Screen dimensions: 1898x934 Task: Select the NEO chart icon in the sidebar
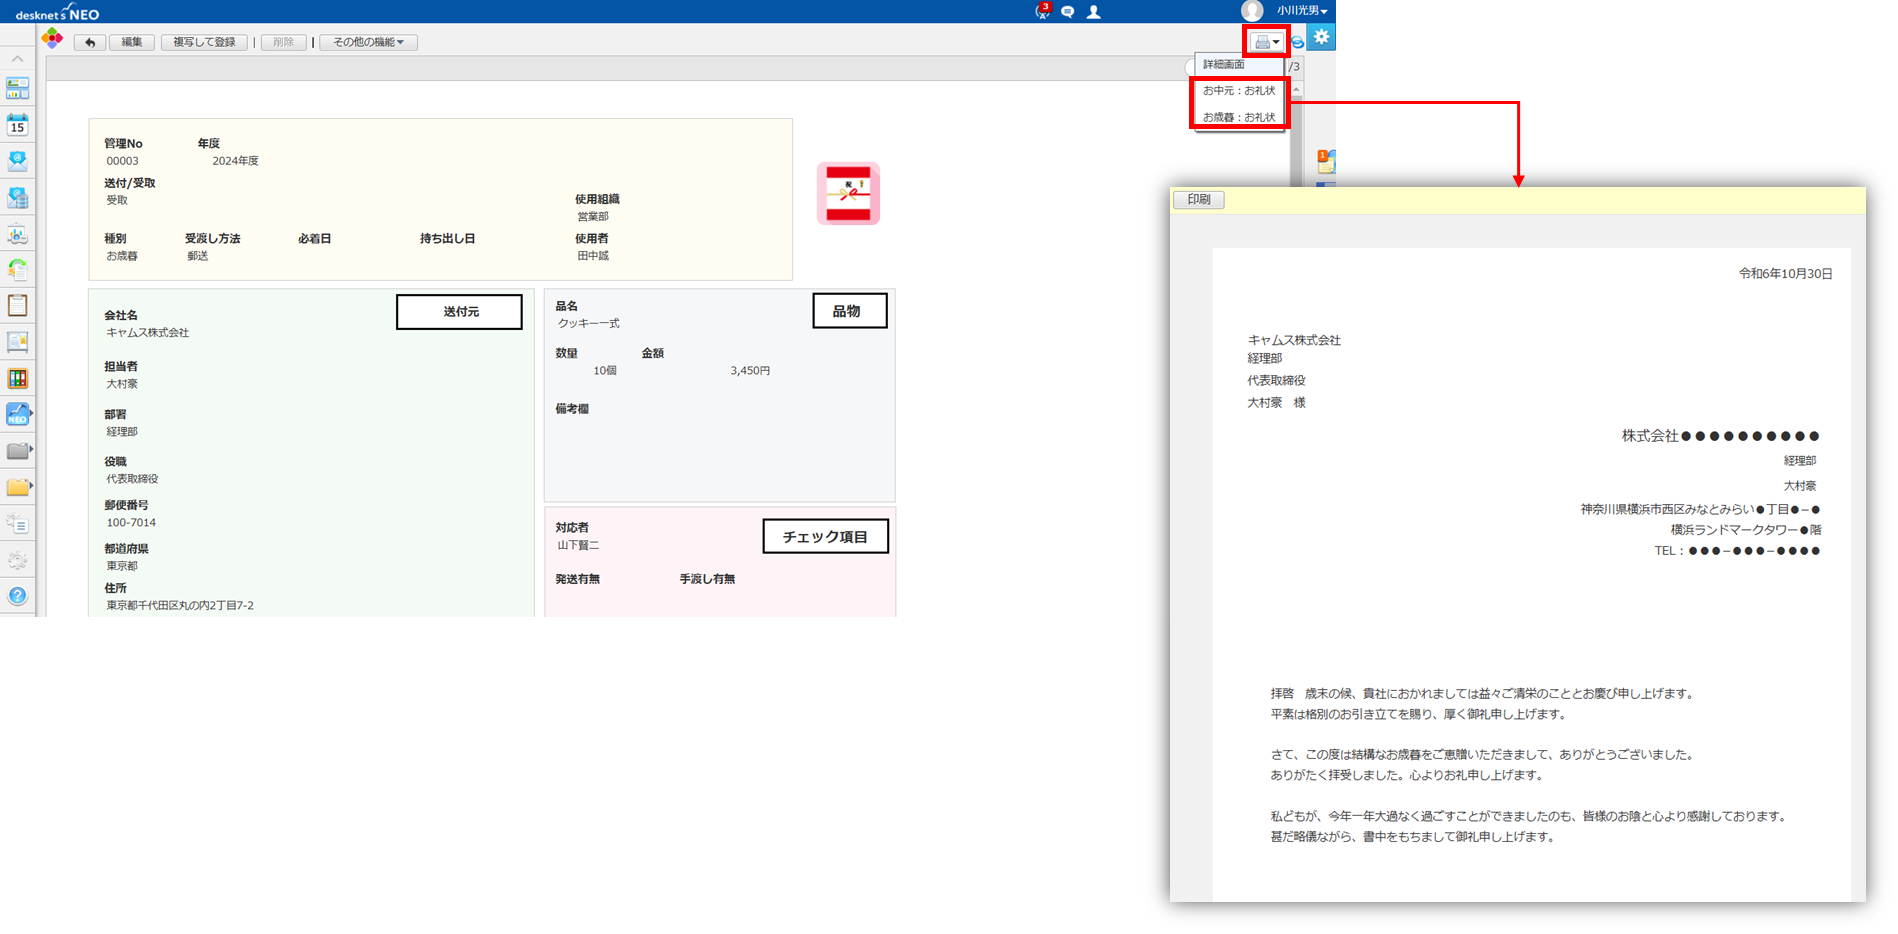(x=17, y=415)
